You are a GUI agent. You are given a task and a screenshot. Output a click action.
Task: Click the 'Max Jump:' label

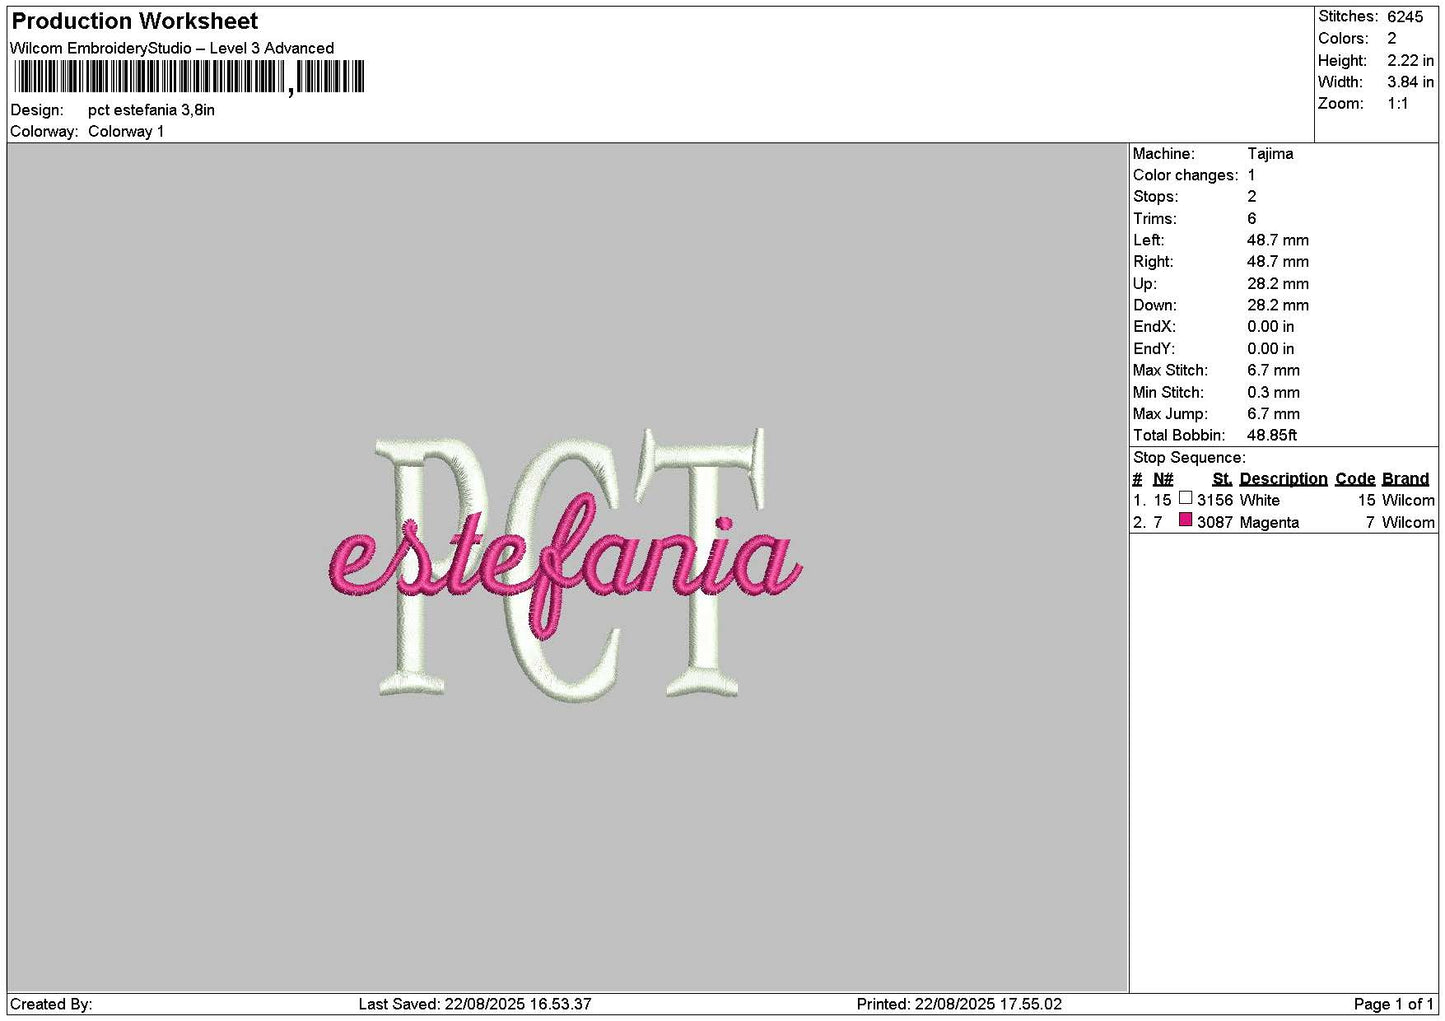(x=1170, y=414)
